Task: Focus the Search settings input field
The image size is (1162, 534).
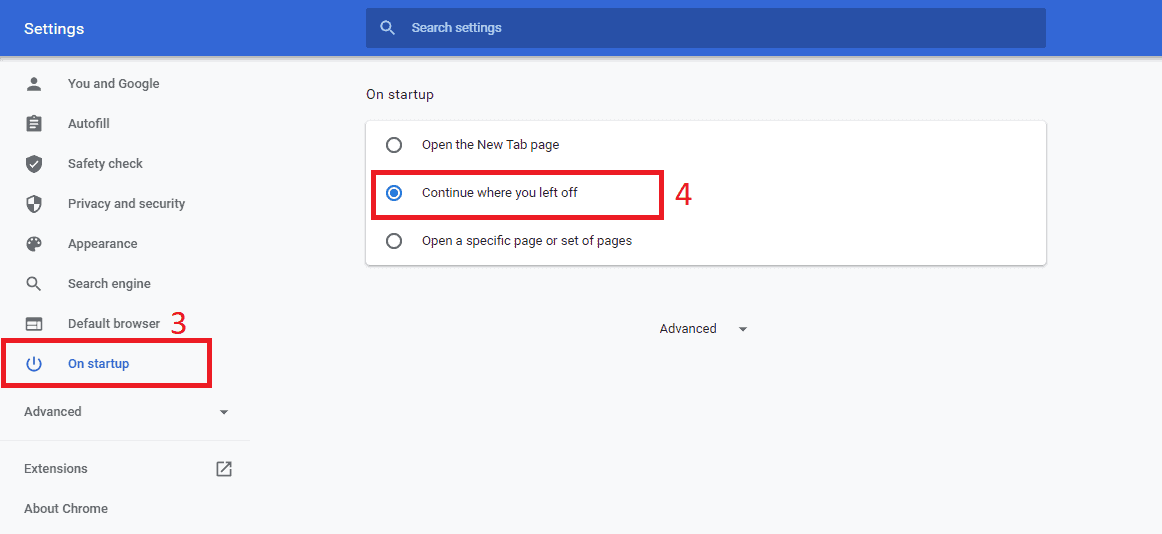Action: click(706, 28)
